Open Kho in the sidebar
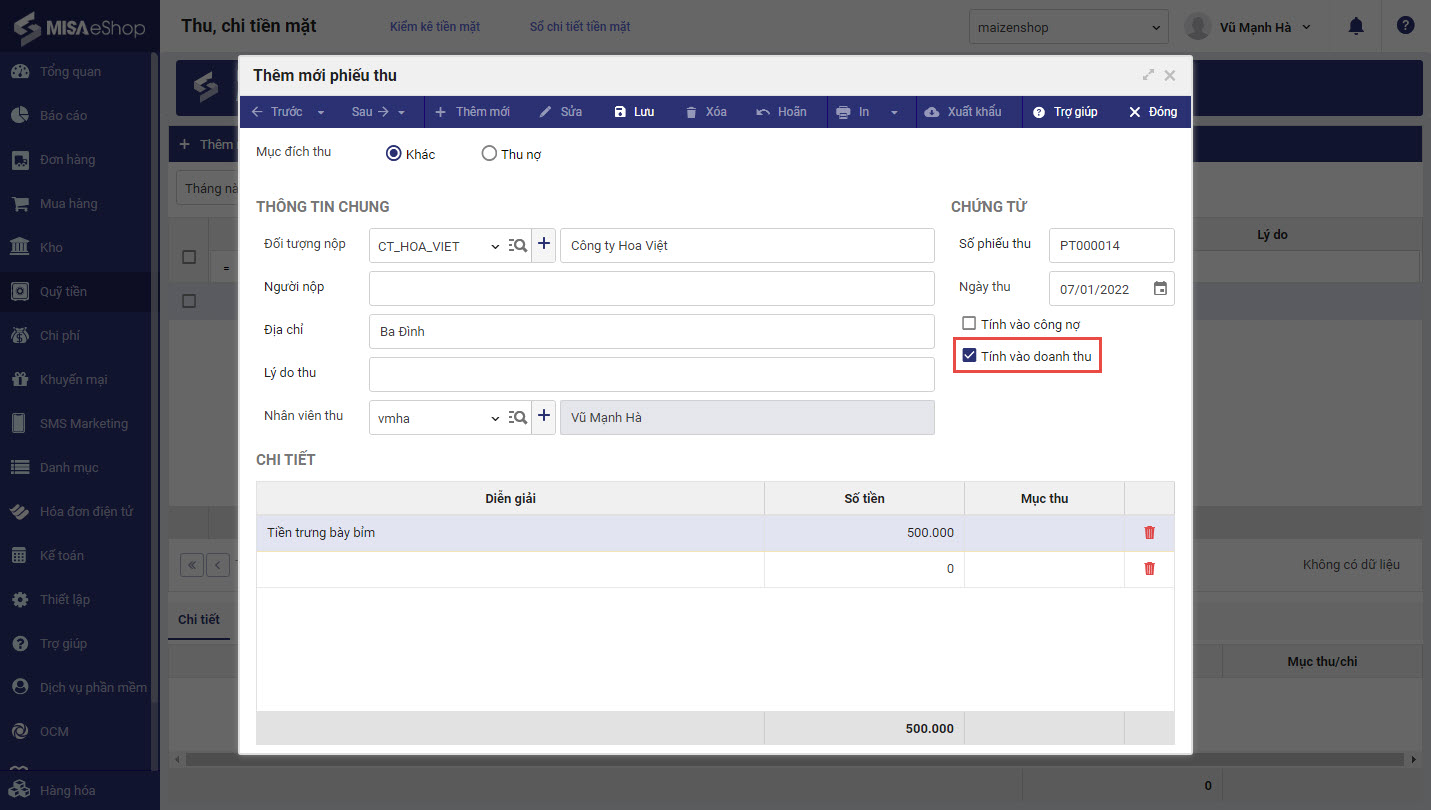The width and height of the screenshot is (1431, 810). point(51,248)
